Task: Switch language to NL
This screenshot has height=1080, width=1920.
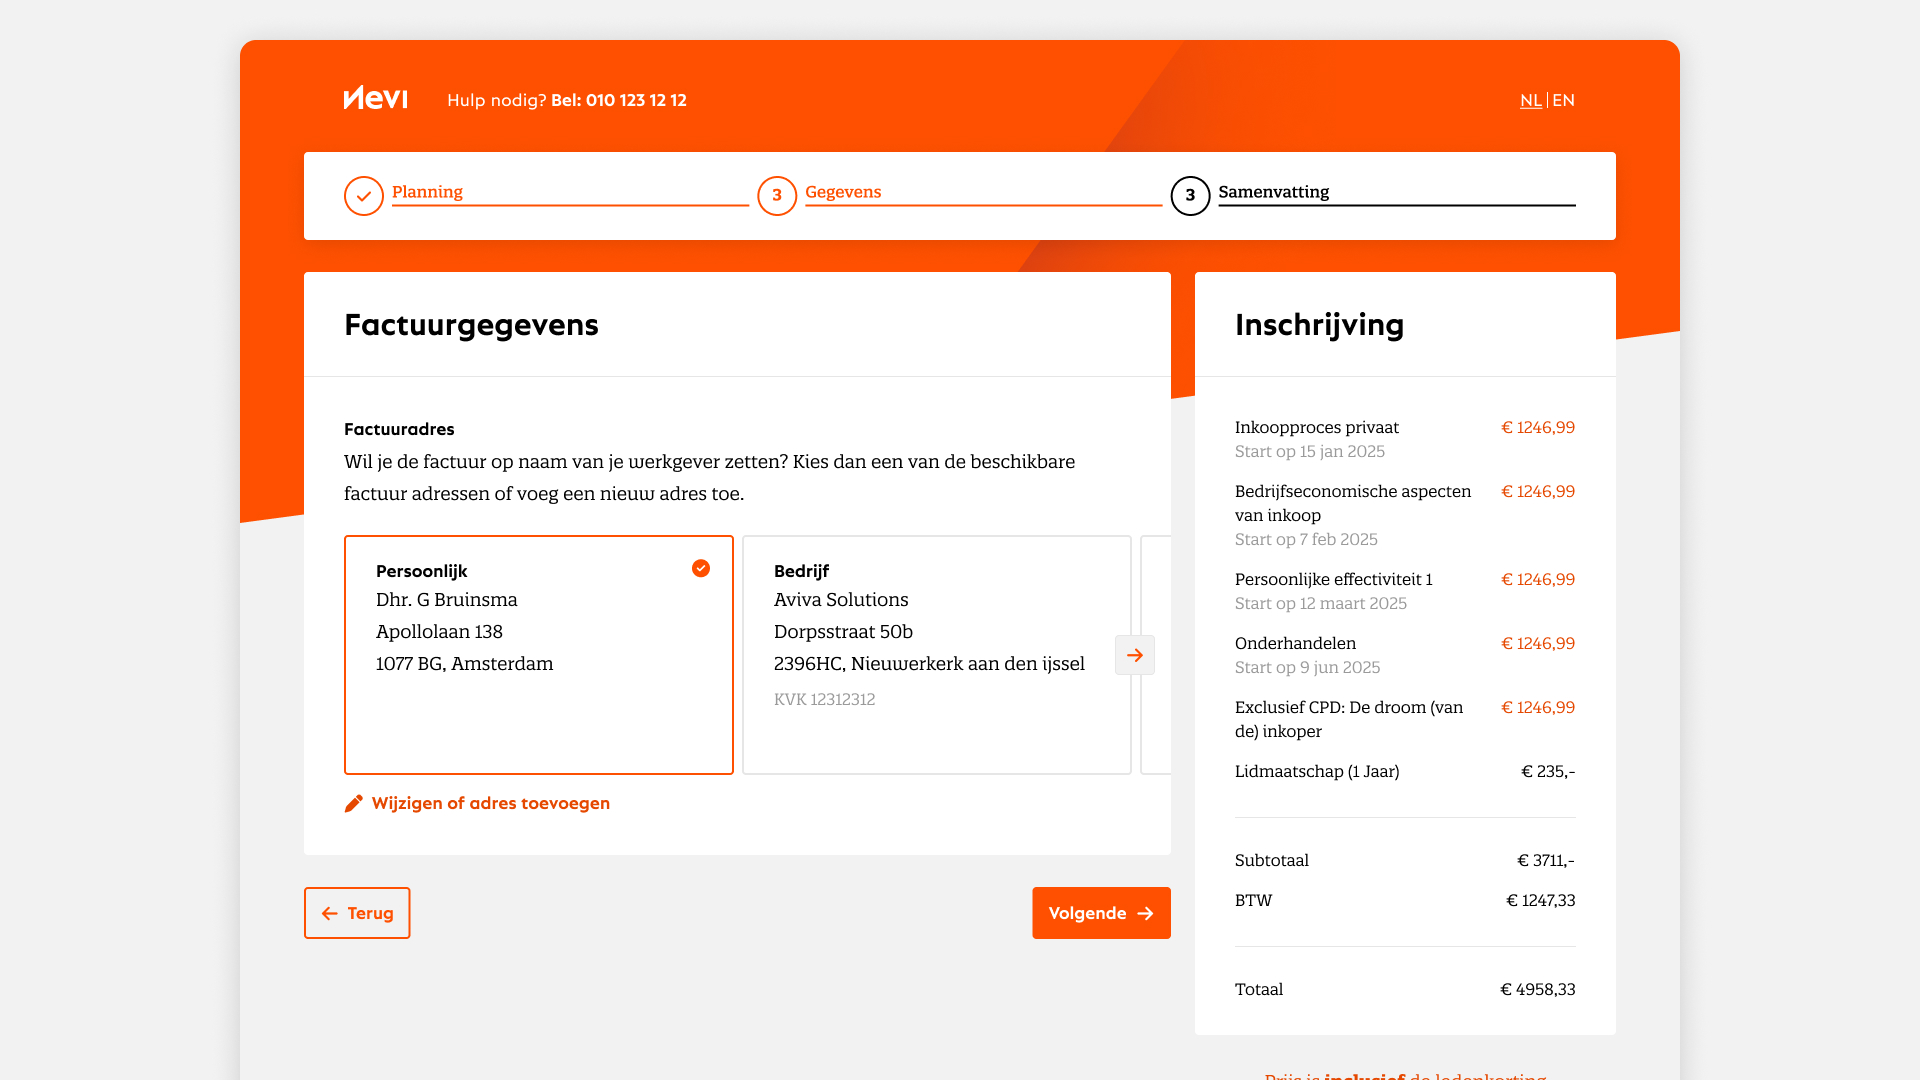Action: coord(1530,100)
